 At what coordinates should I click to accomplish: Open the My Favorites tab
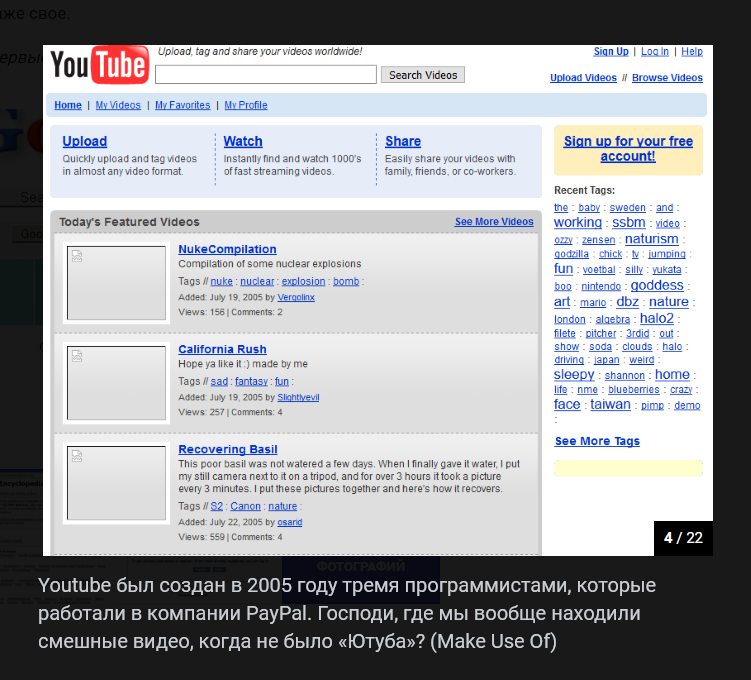point(182,105)
